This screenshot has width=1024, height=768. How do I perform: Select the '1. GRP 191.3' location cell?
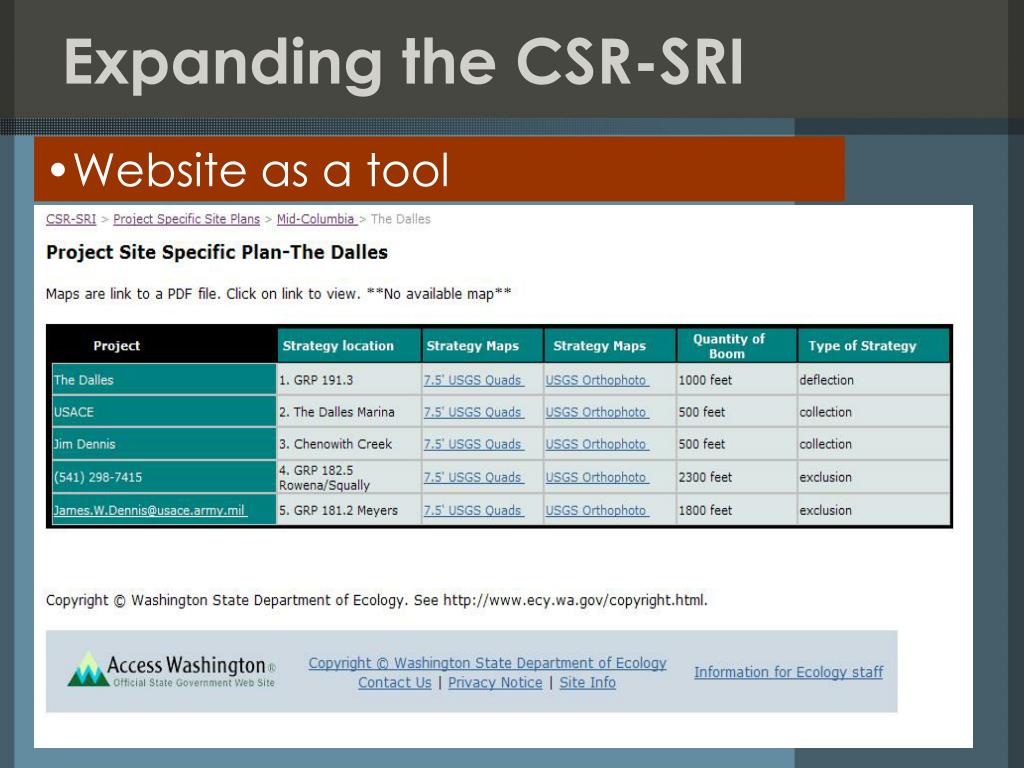tap(349, 379)
